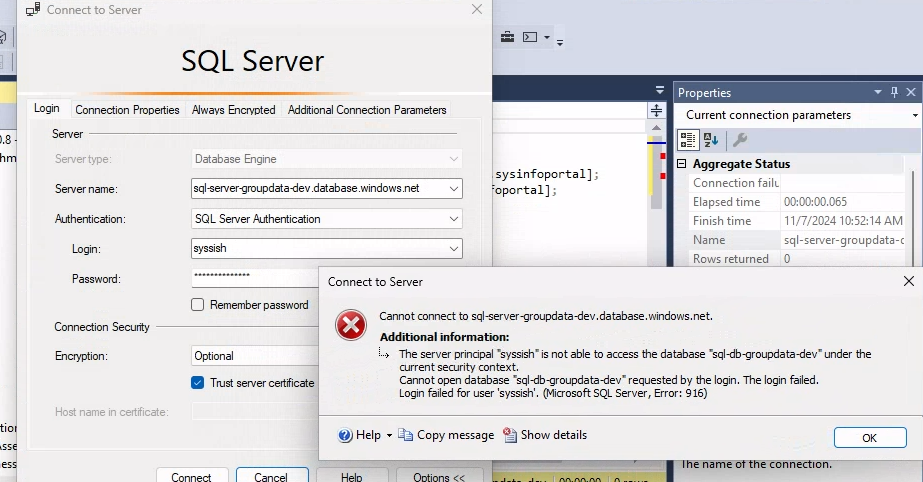
Task: Switch to the Login tab
Action: click(x=47, y=108)
